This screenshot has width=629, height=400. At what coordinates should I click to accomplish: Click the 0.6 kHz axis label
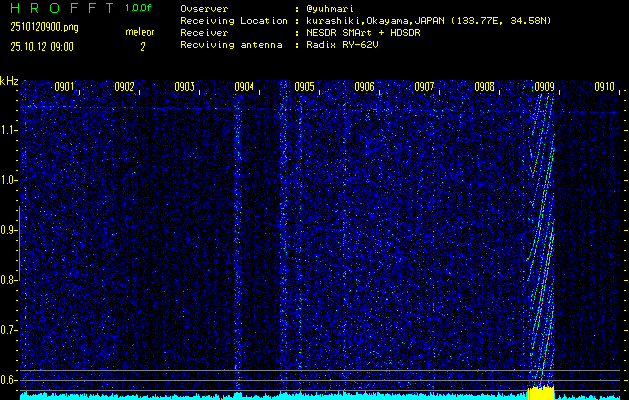[x=9, y=379]
